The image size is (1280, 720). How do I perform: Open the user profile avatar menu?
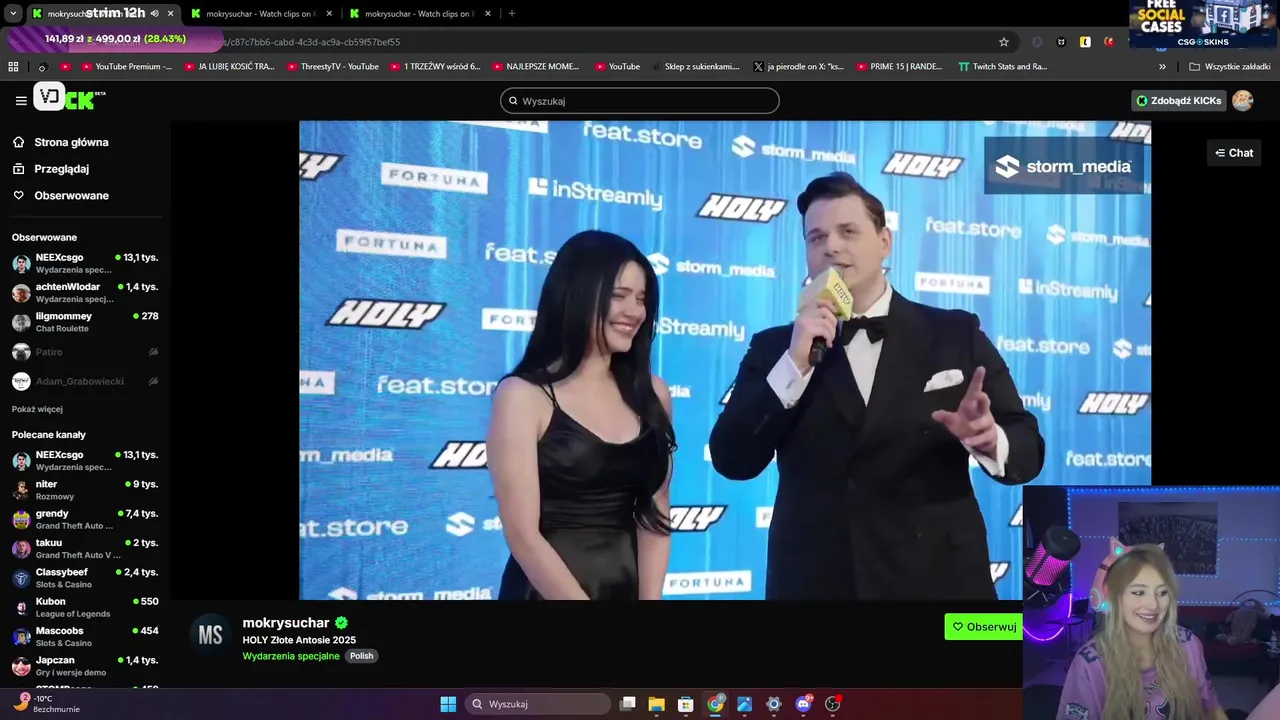[1243, 101]
